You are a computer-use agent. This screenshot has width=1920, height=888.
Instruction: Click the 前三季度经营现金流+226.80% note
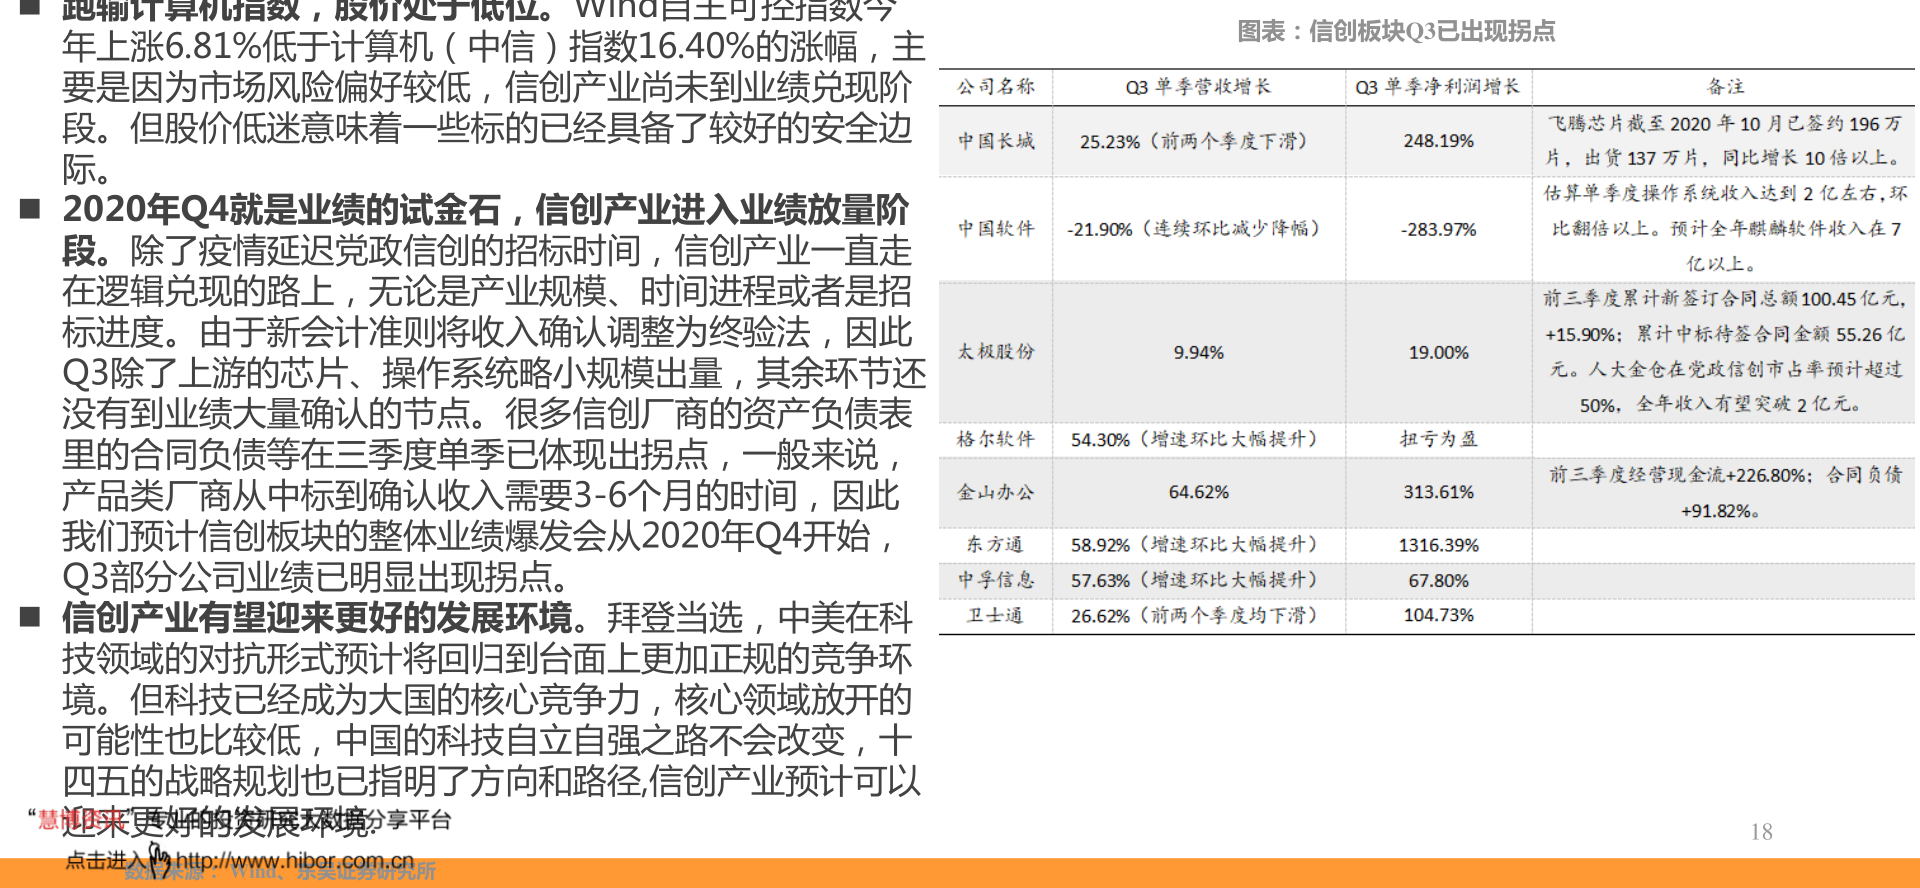coord(1724,493)
